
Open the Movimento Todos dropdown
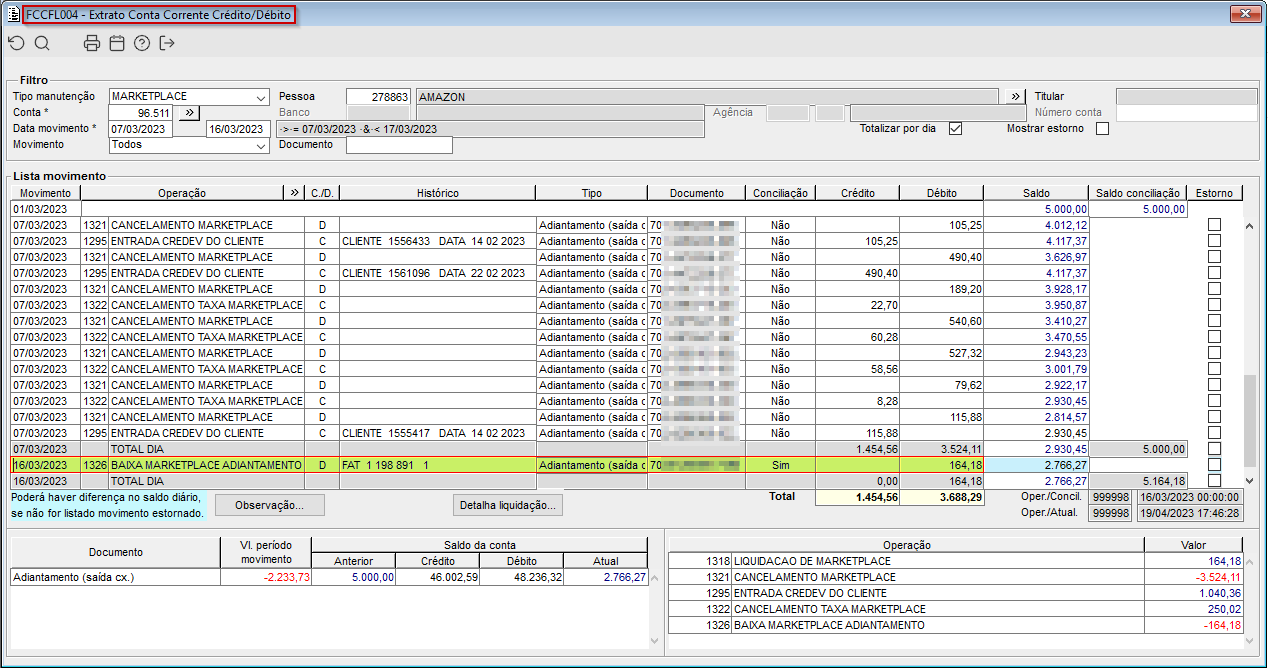pyautogui.click(x=261, y=145)
